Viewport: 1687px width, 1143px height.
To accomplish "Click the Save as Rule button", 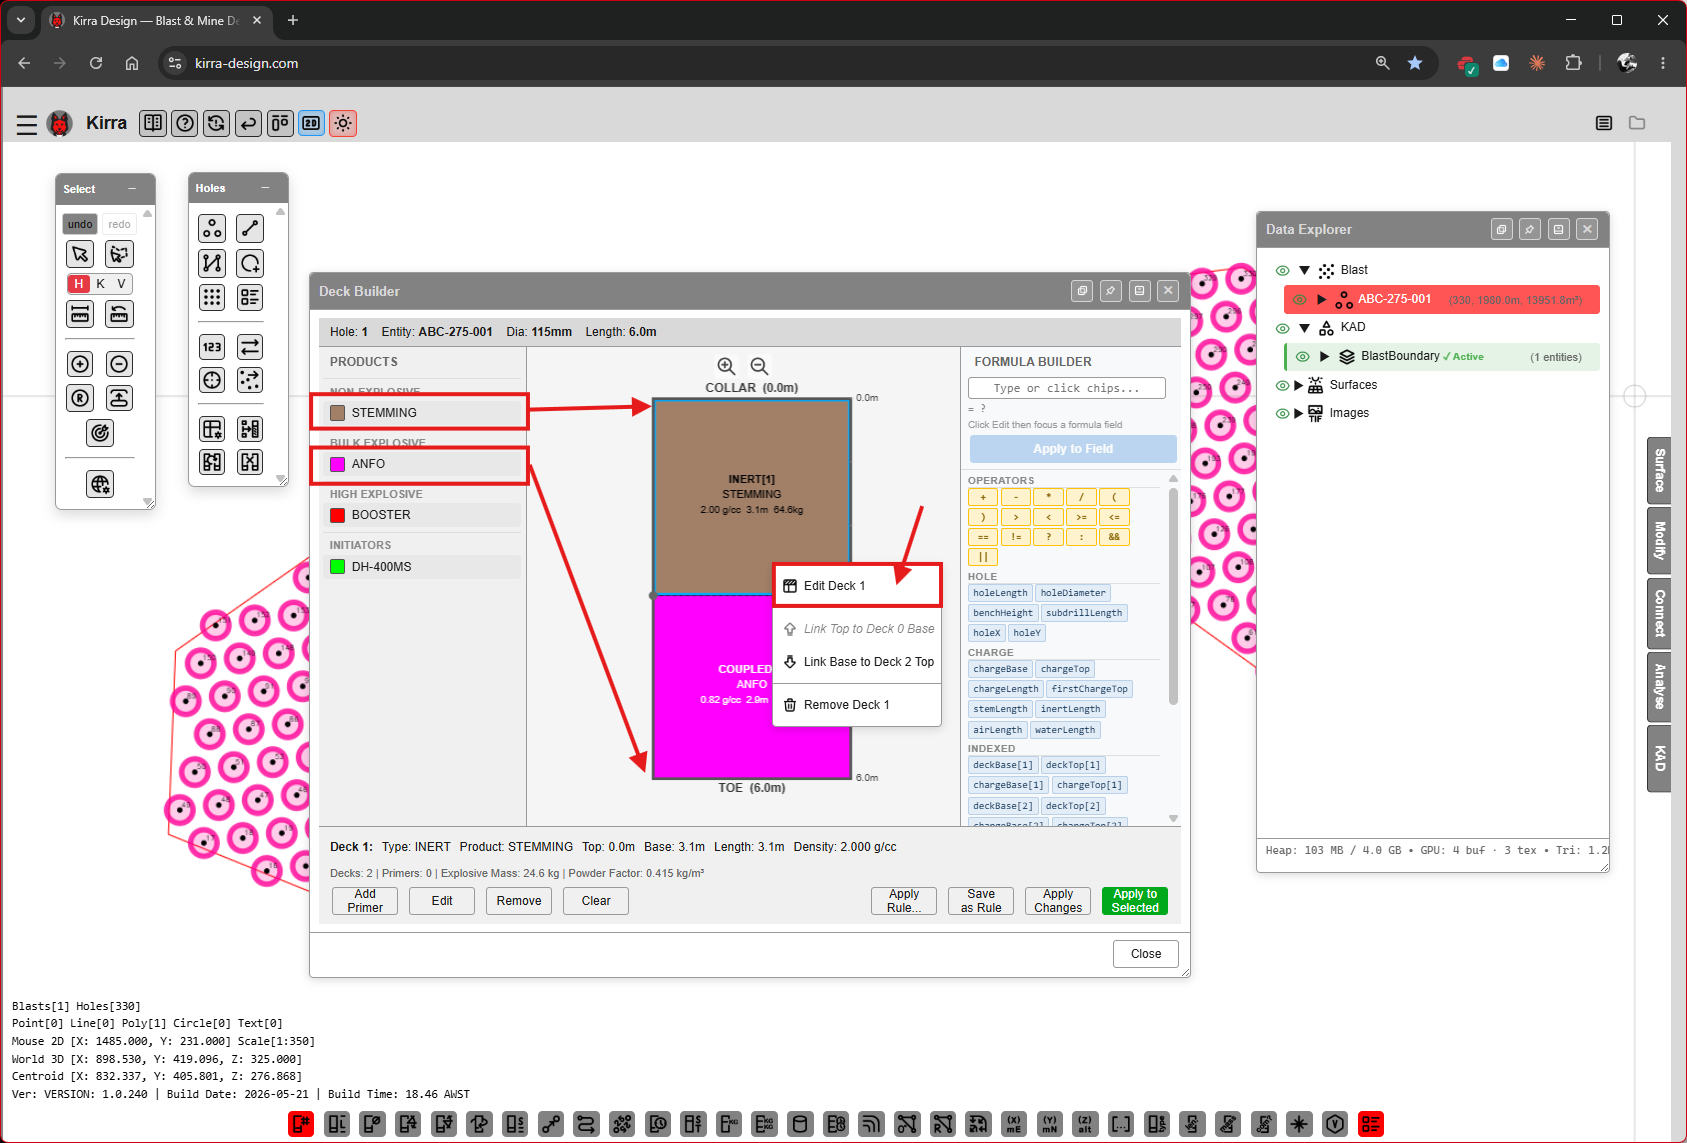I will pyautogui.click(x=981, y=901).
